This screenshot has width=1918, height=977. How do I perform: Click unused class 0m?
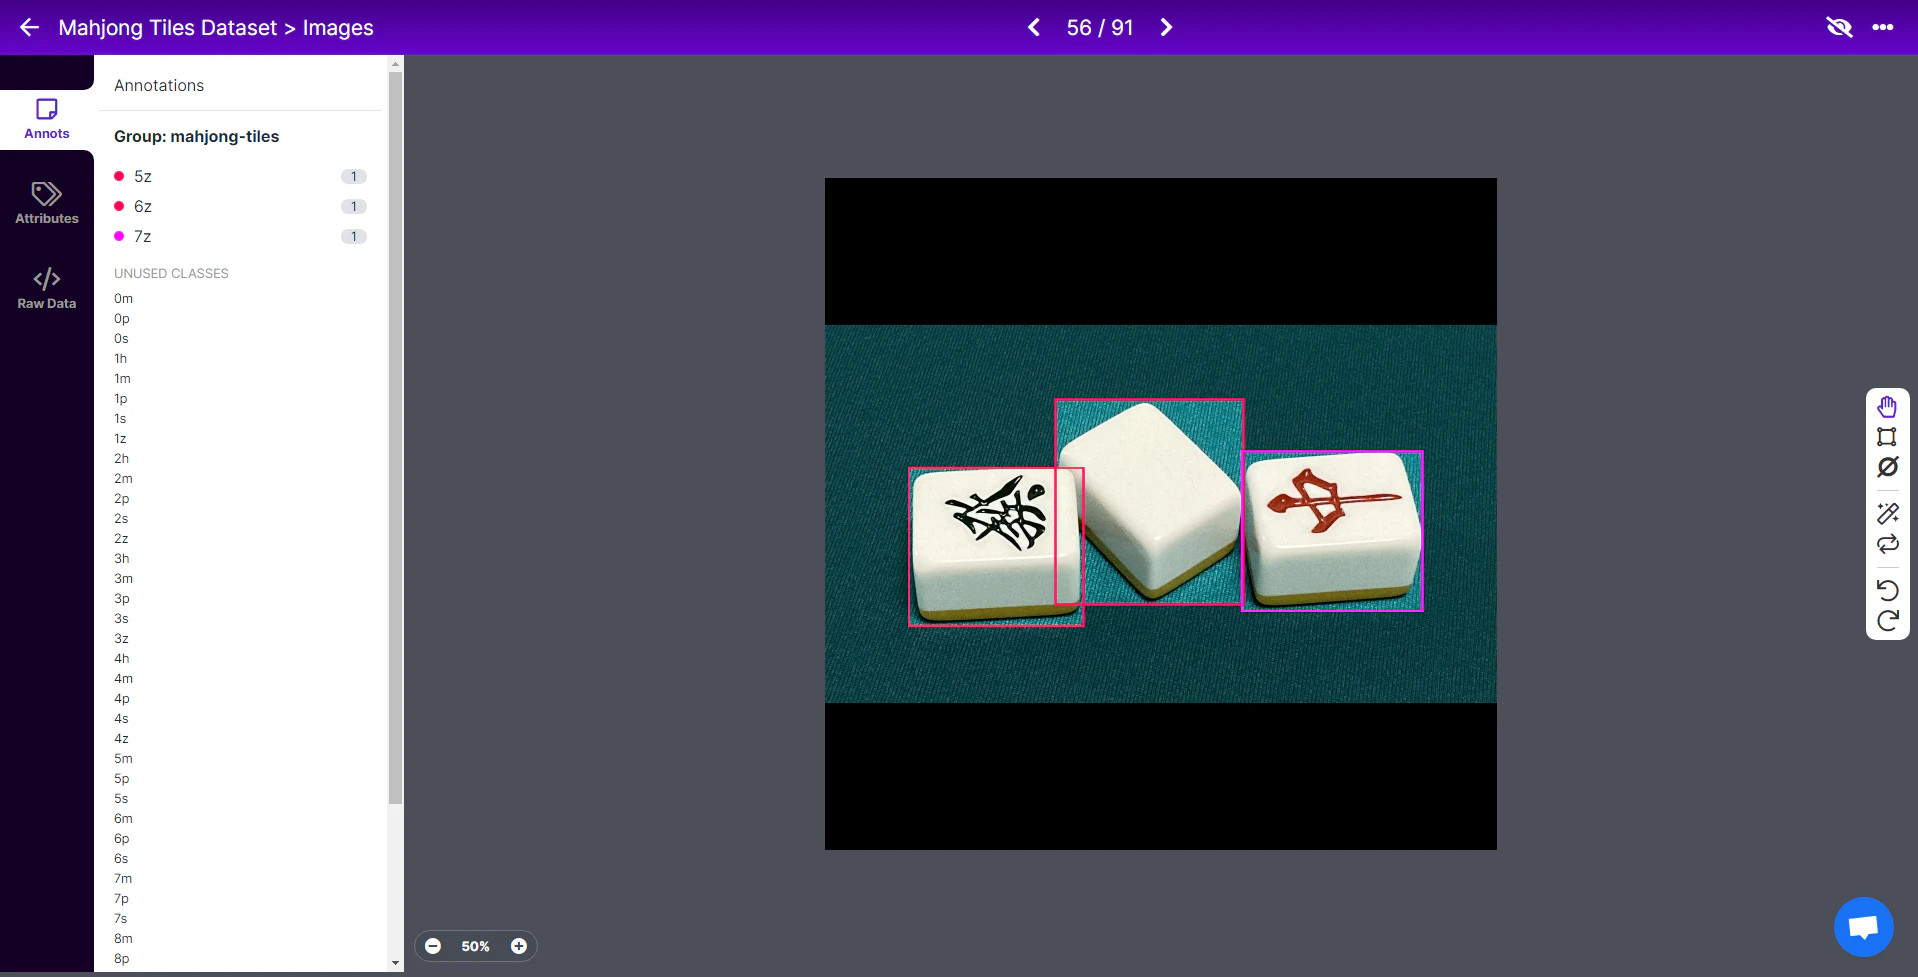pyautogui.click(x=123, y=298)
